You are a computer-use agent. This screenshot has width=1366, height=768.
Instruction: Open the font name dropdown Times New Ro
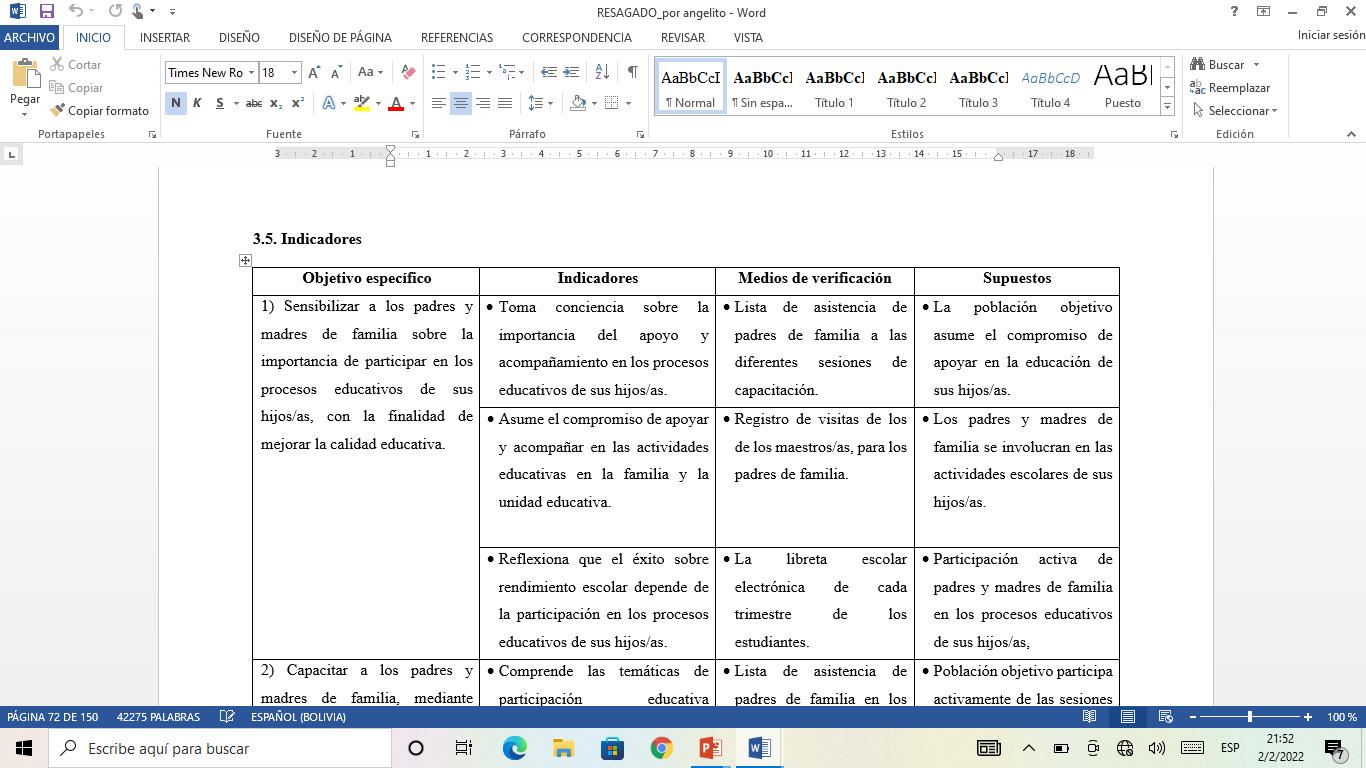(251, 72)
